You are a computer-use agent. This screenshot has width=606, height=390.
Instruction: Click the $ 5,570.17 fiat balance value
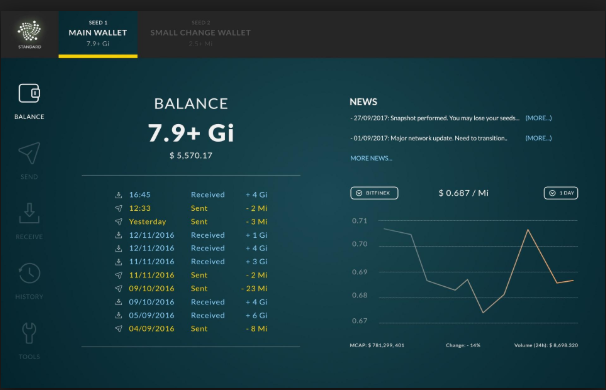tap(191, 155)
